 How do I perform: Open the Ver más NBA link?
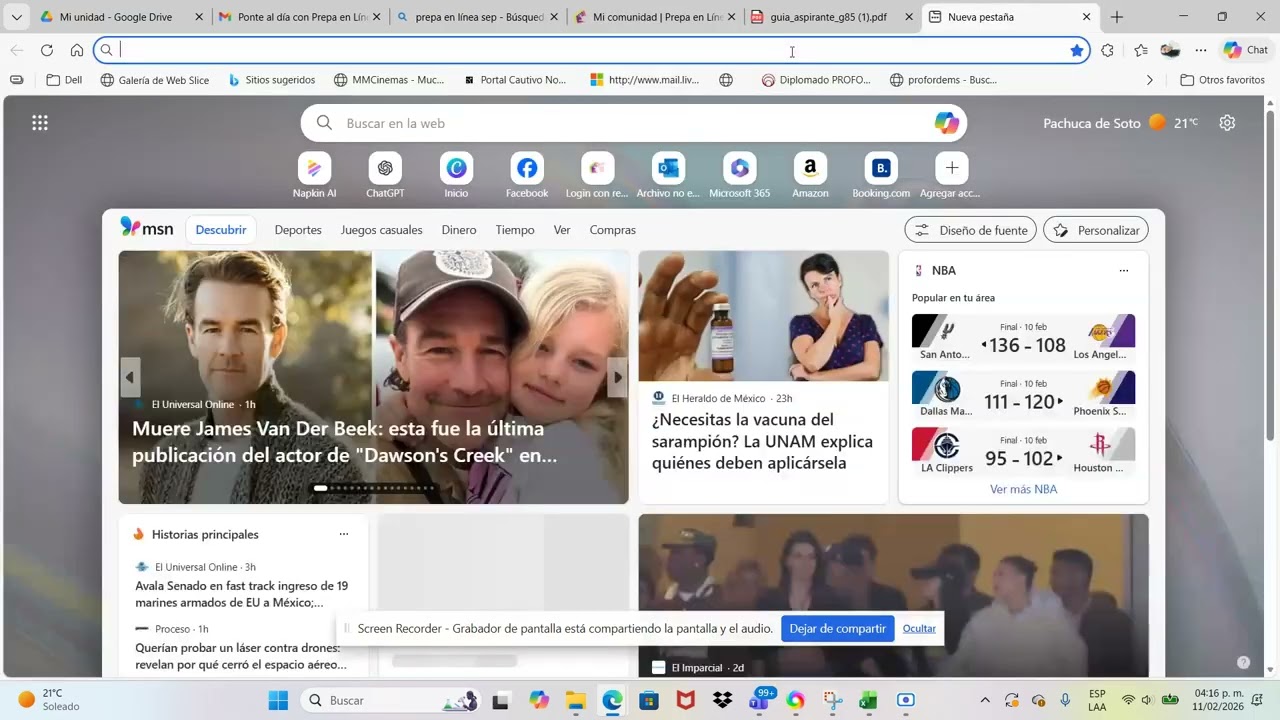[1023, 489]
